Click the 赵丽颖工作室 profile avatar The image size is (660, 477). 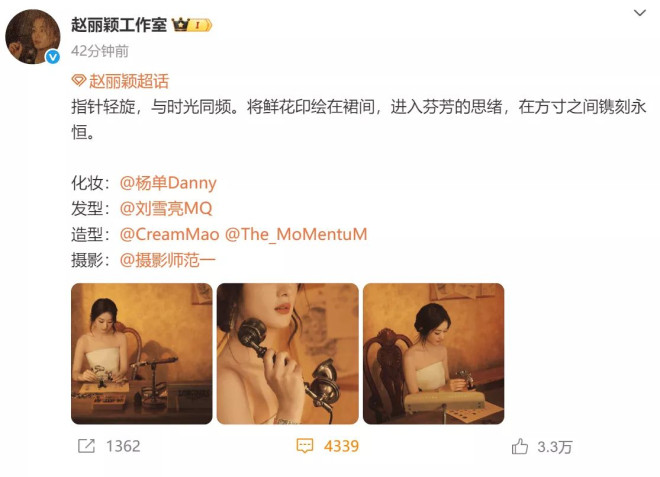33,37
